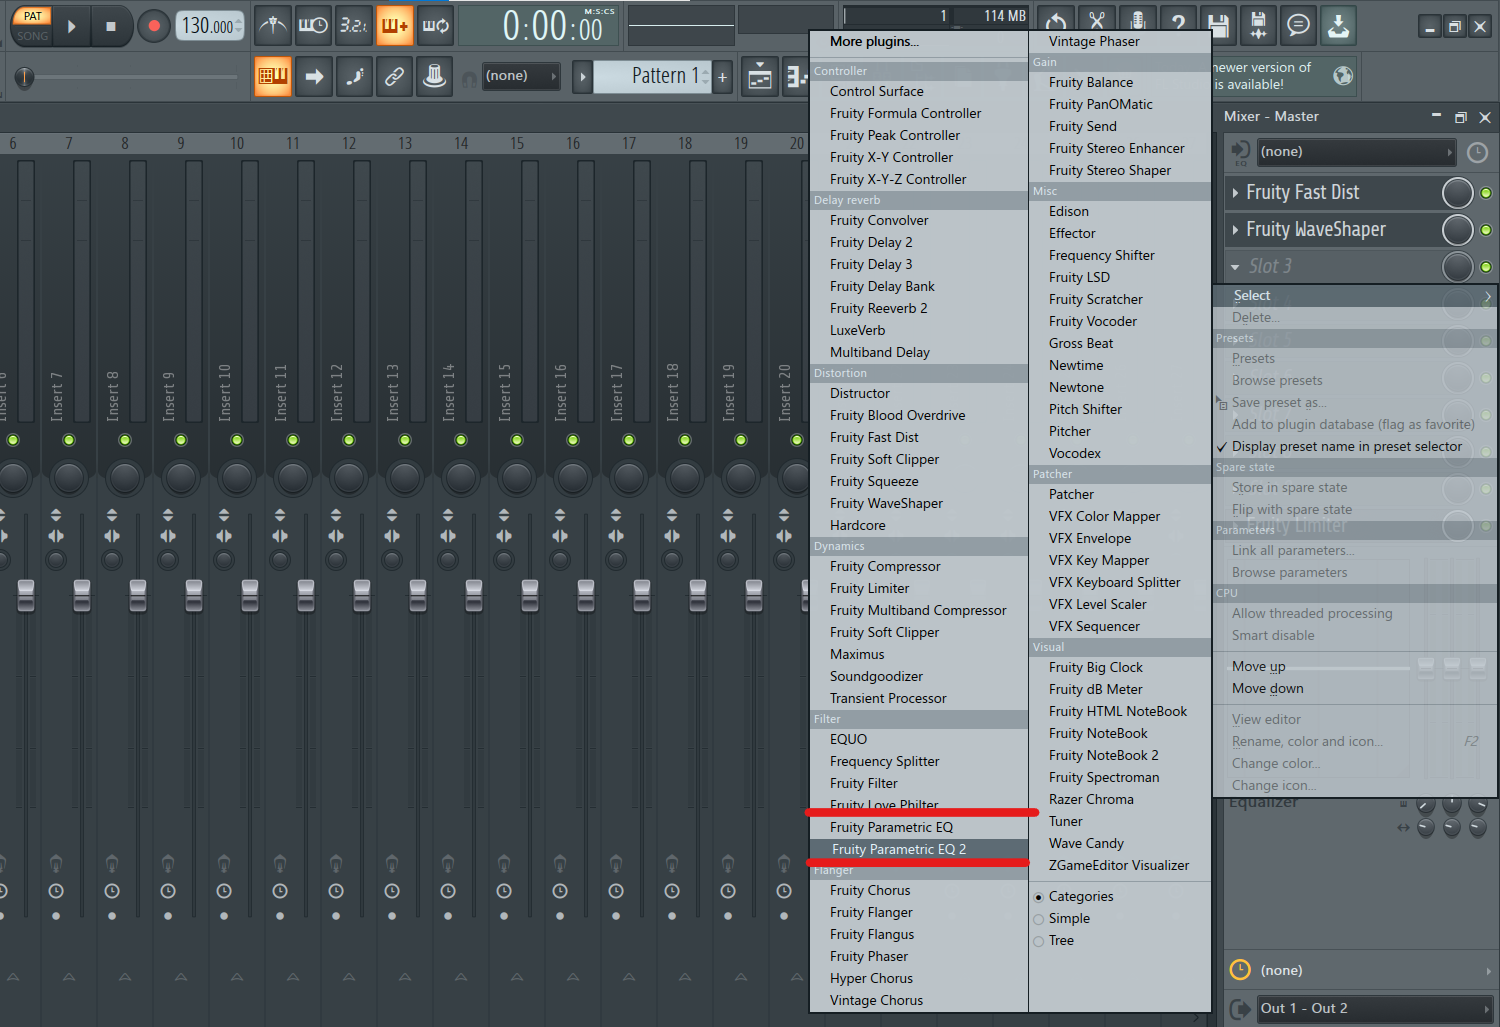Toggle blend recording overdub icon
Screen dimensions: 1500x1027
[394, 25]
